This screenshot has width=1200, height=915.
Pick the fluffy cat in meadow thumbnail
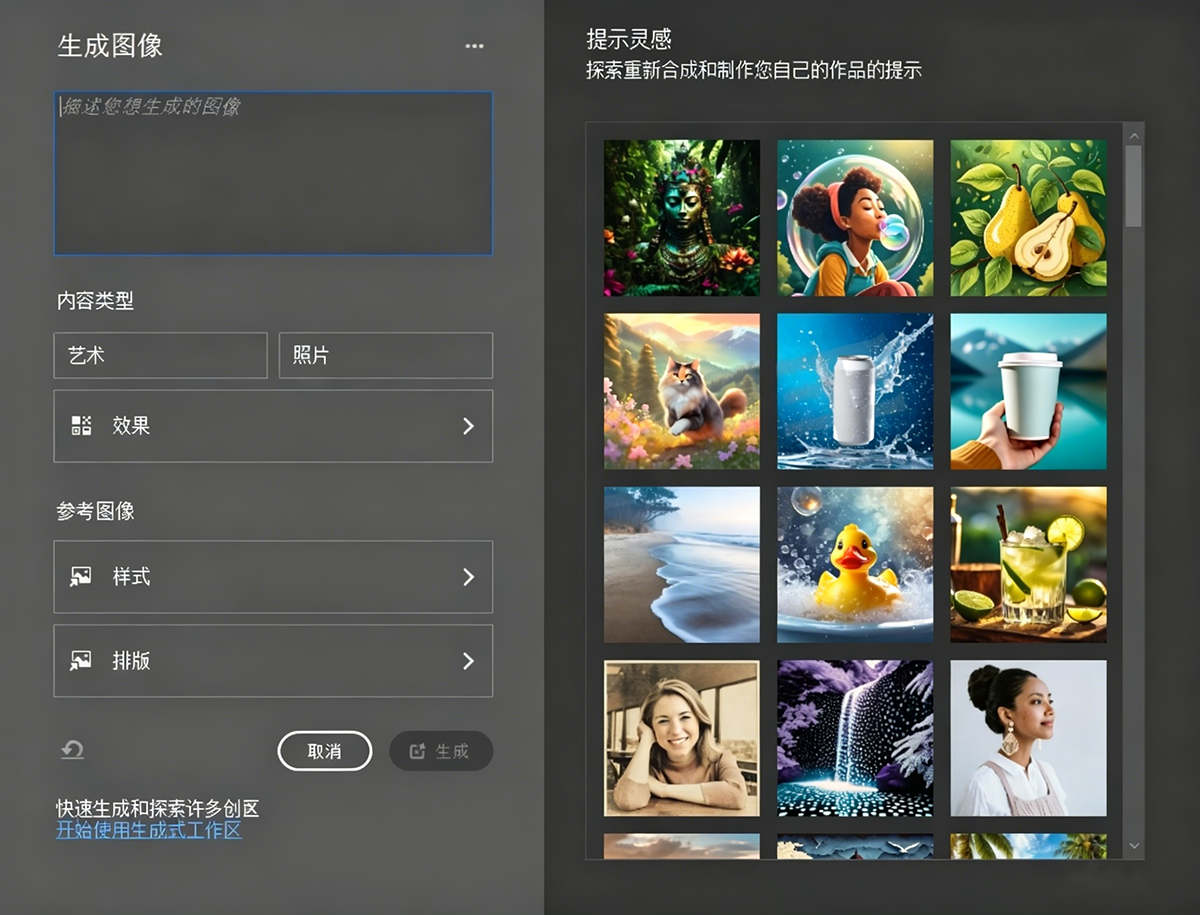682,391
